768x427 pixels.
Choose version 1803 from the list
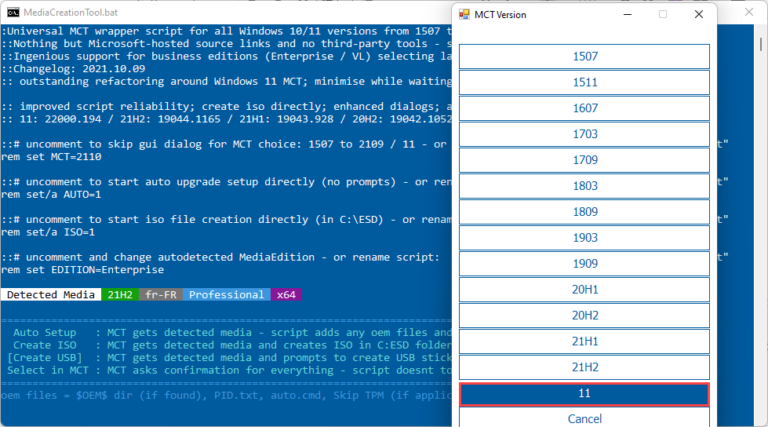[585, 186]
